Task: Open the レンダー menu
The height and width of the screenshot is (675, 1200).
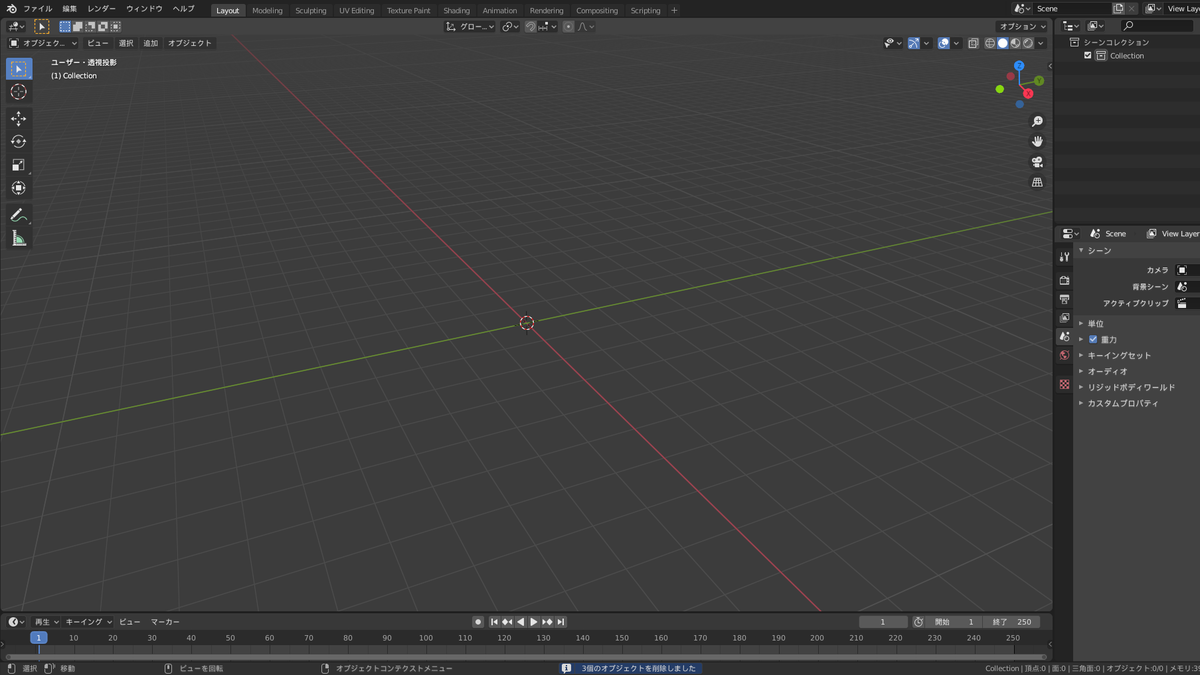Action: click(x=102, y=9)
